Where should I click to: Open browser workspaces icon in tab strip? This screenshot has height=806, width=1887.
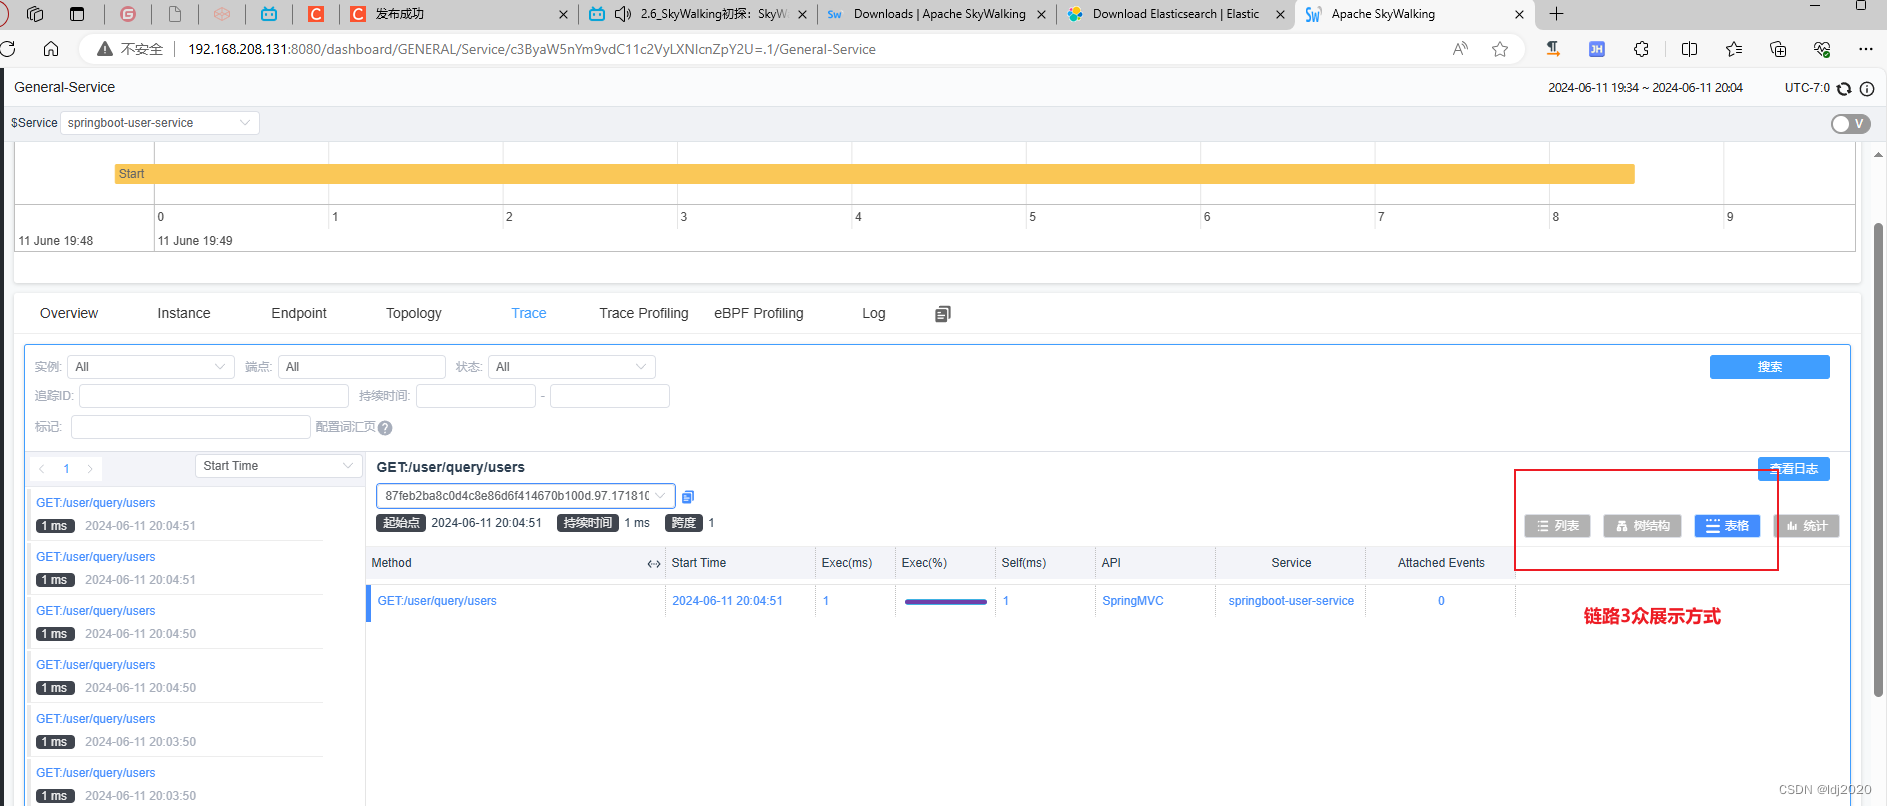(x=35, y=14)
